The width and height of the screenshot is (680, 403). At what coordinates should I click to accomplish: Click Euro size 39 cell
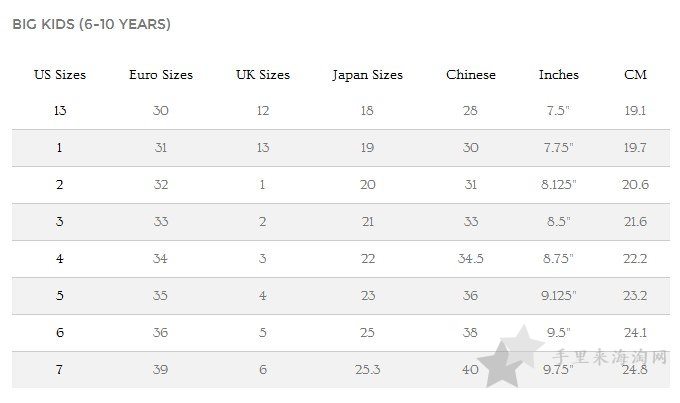coord(160,370)
